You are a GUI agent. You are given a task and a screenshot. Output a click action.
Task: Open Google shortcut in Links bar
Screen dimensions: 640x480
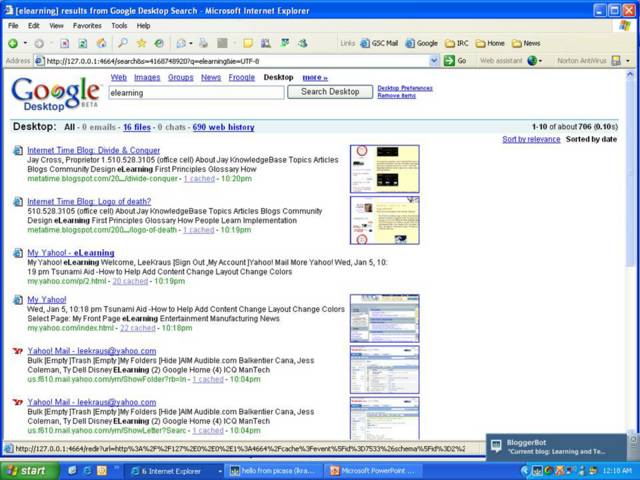click(421, 43)
